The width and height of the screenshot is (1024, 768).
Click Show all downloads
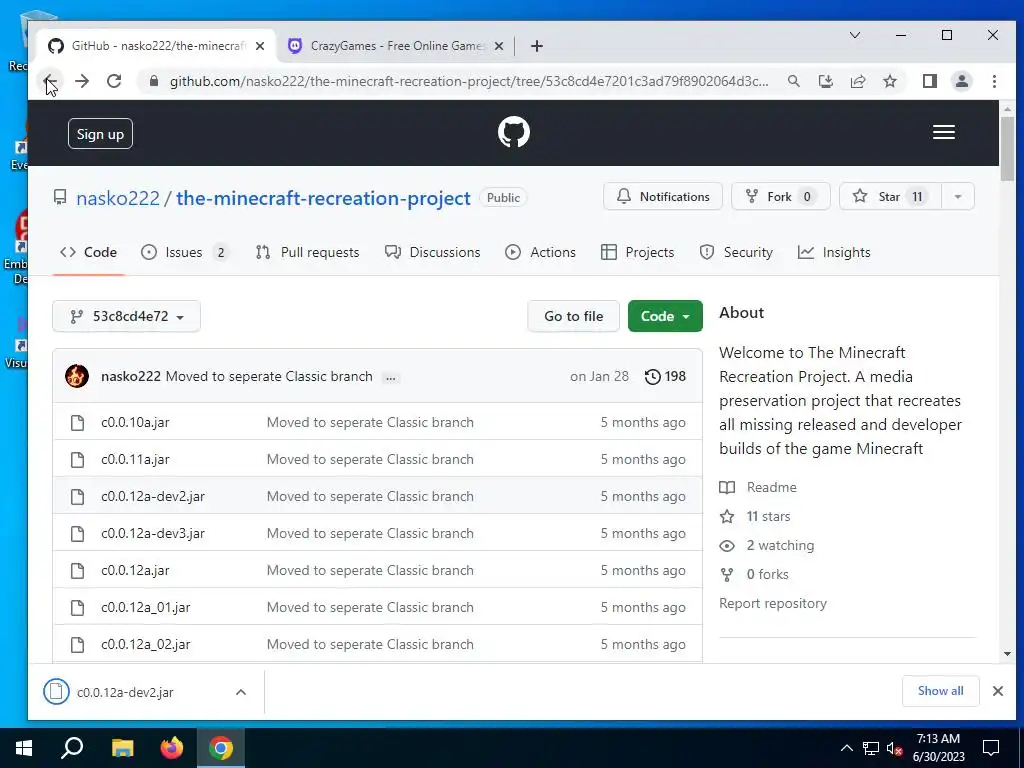[940, 691]
